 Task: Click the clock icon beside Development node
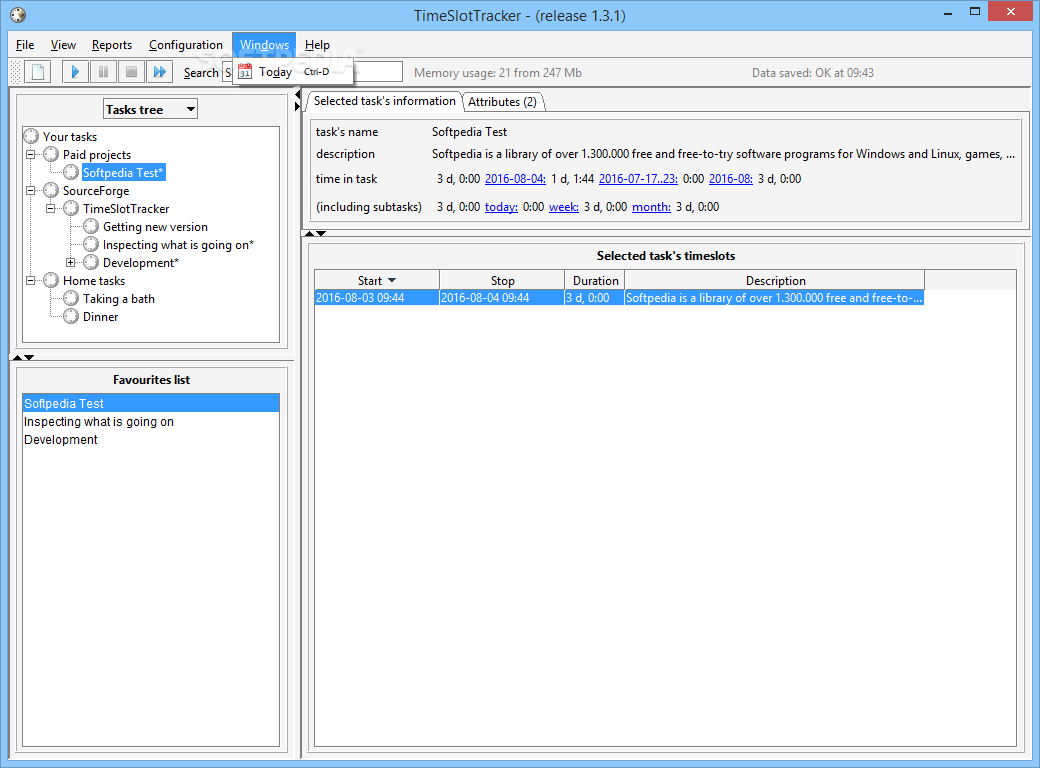91,262
